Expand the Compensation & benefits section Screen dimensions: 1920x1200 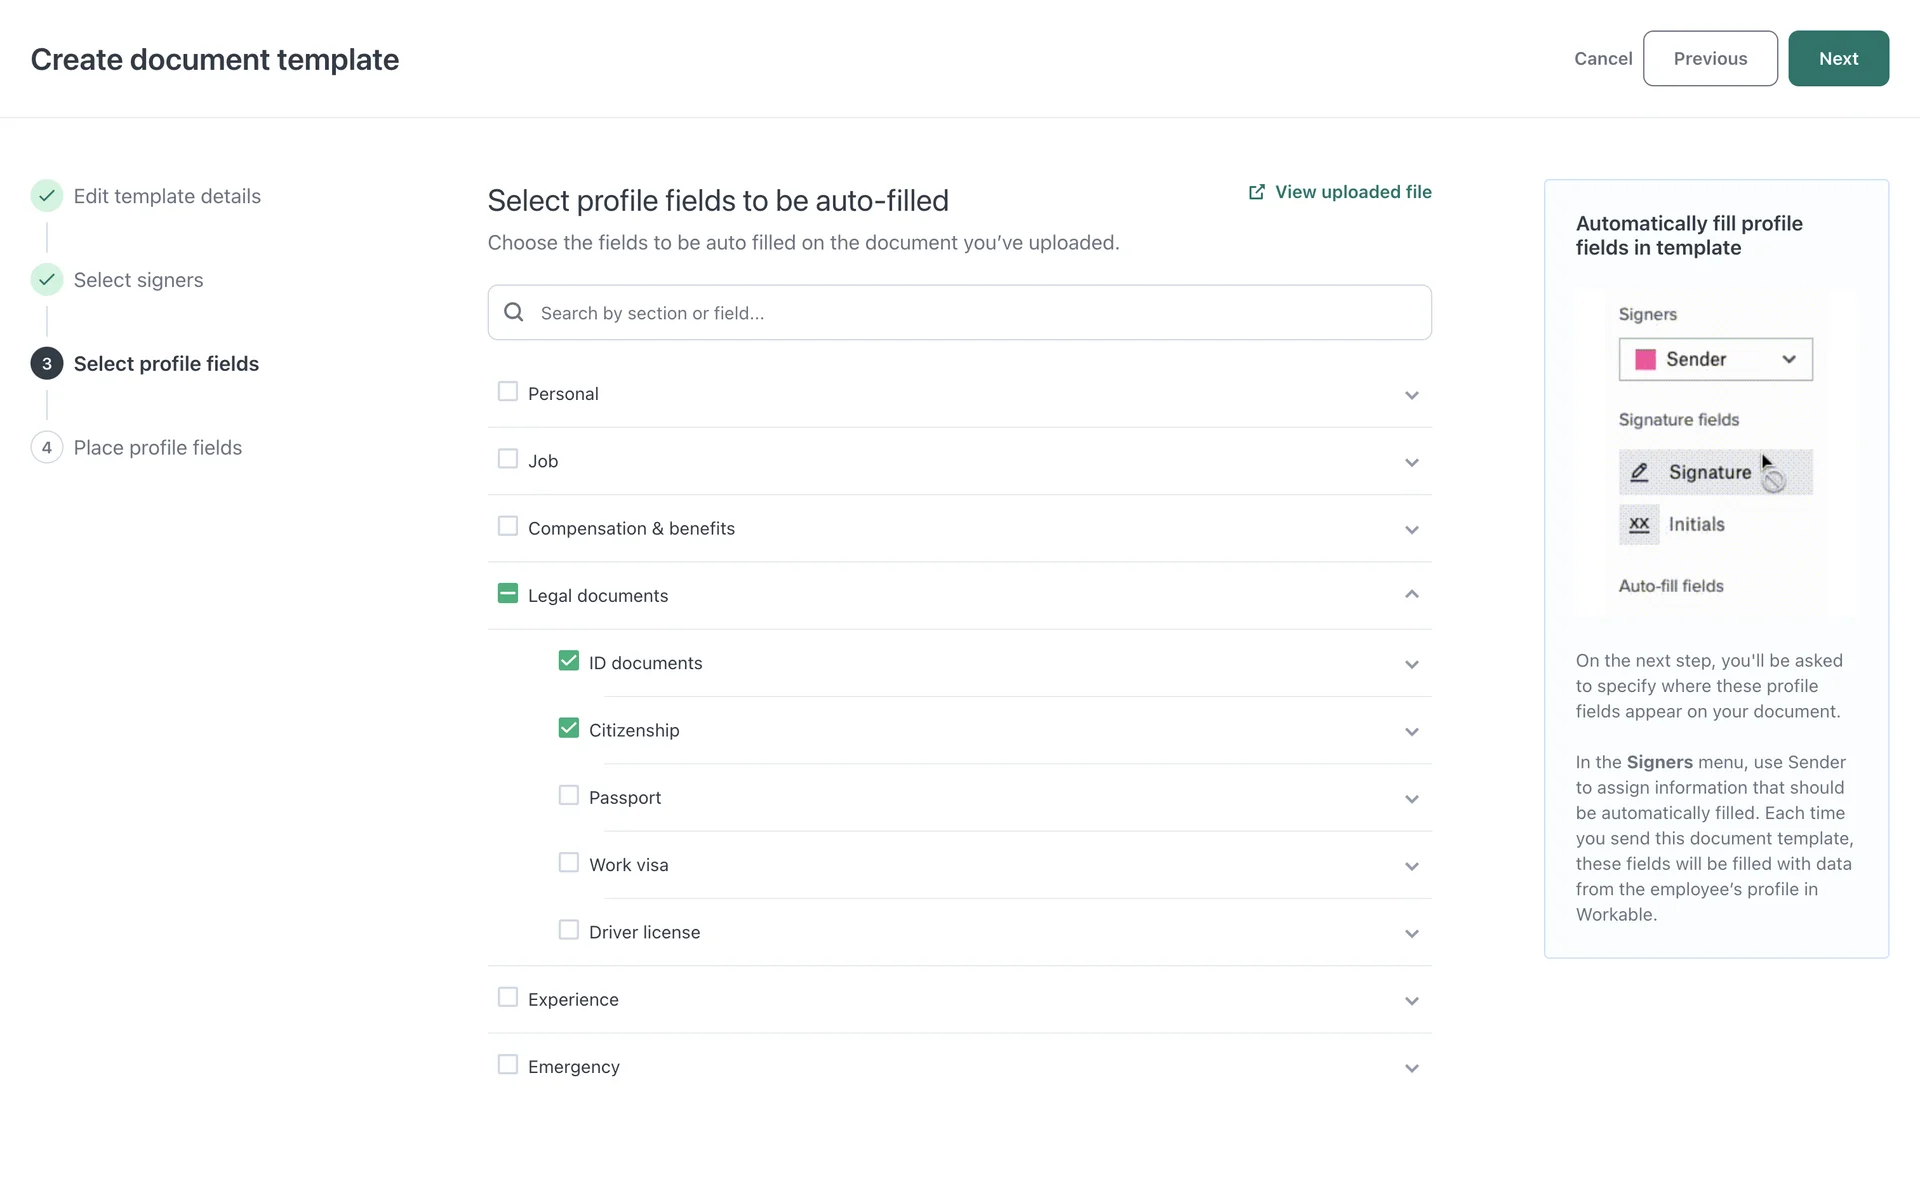point(1411,529)
